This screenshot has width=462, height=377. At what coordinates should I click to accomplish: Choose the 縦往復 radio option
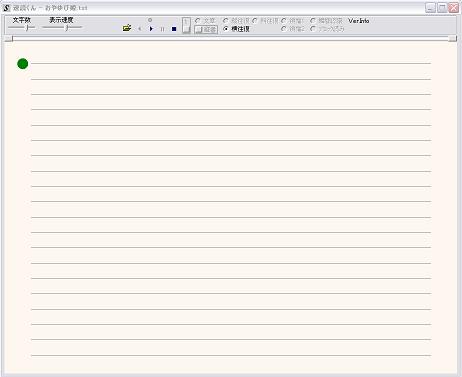[x=236, y=21]
